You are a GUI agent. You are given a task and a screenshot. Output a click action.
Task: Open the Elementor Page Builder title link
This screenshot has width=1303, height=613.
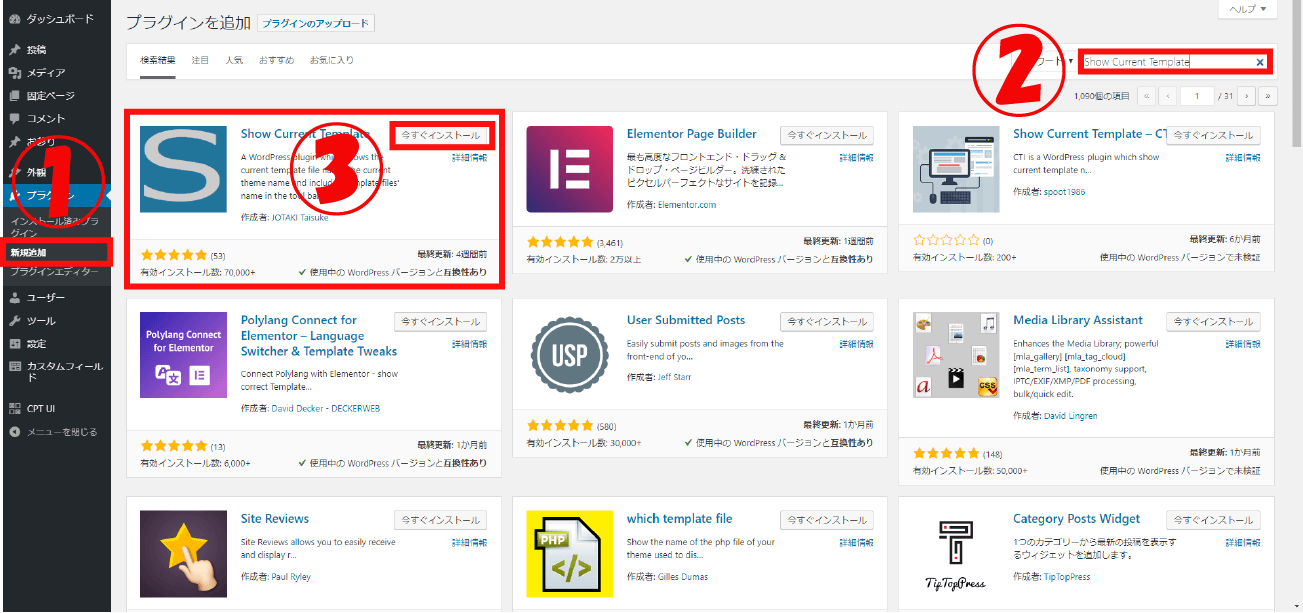(x=692, y=134)
